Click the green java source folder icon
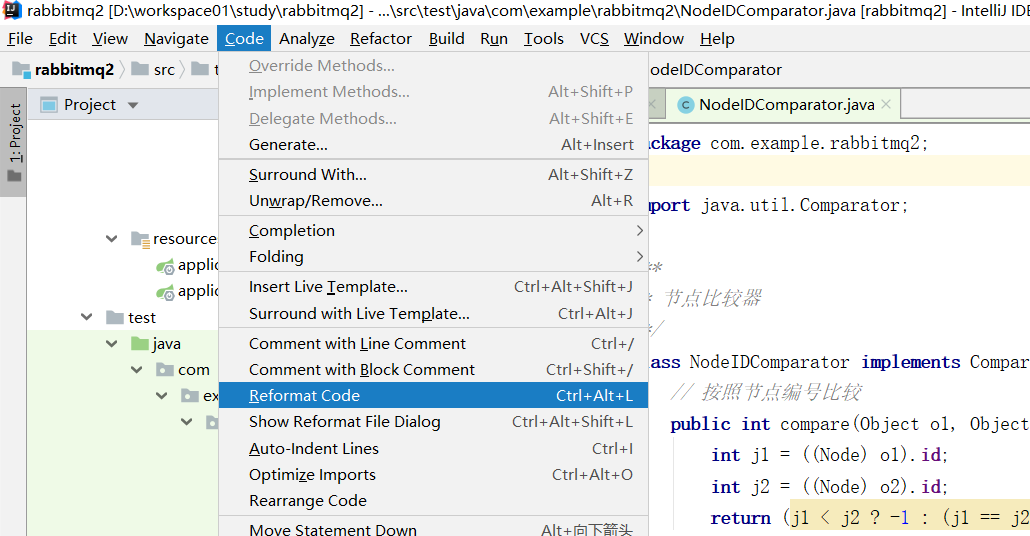 point(139,344)
